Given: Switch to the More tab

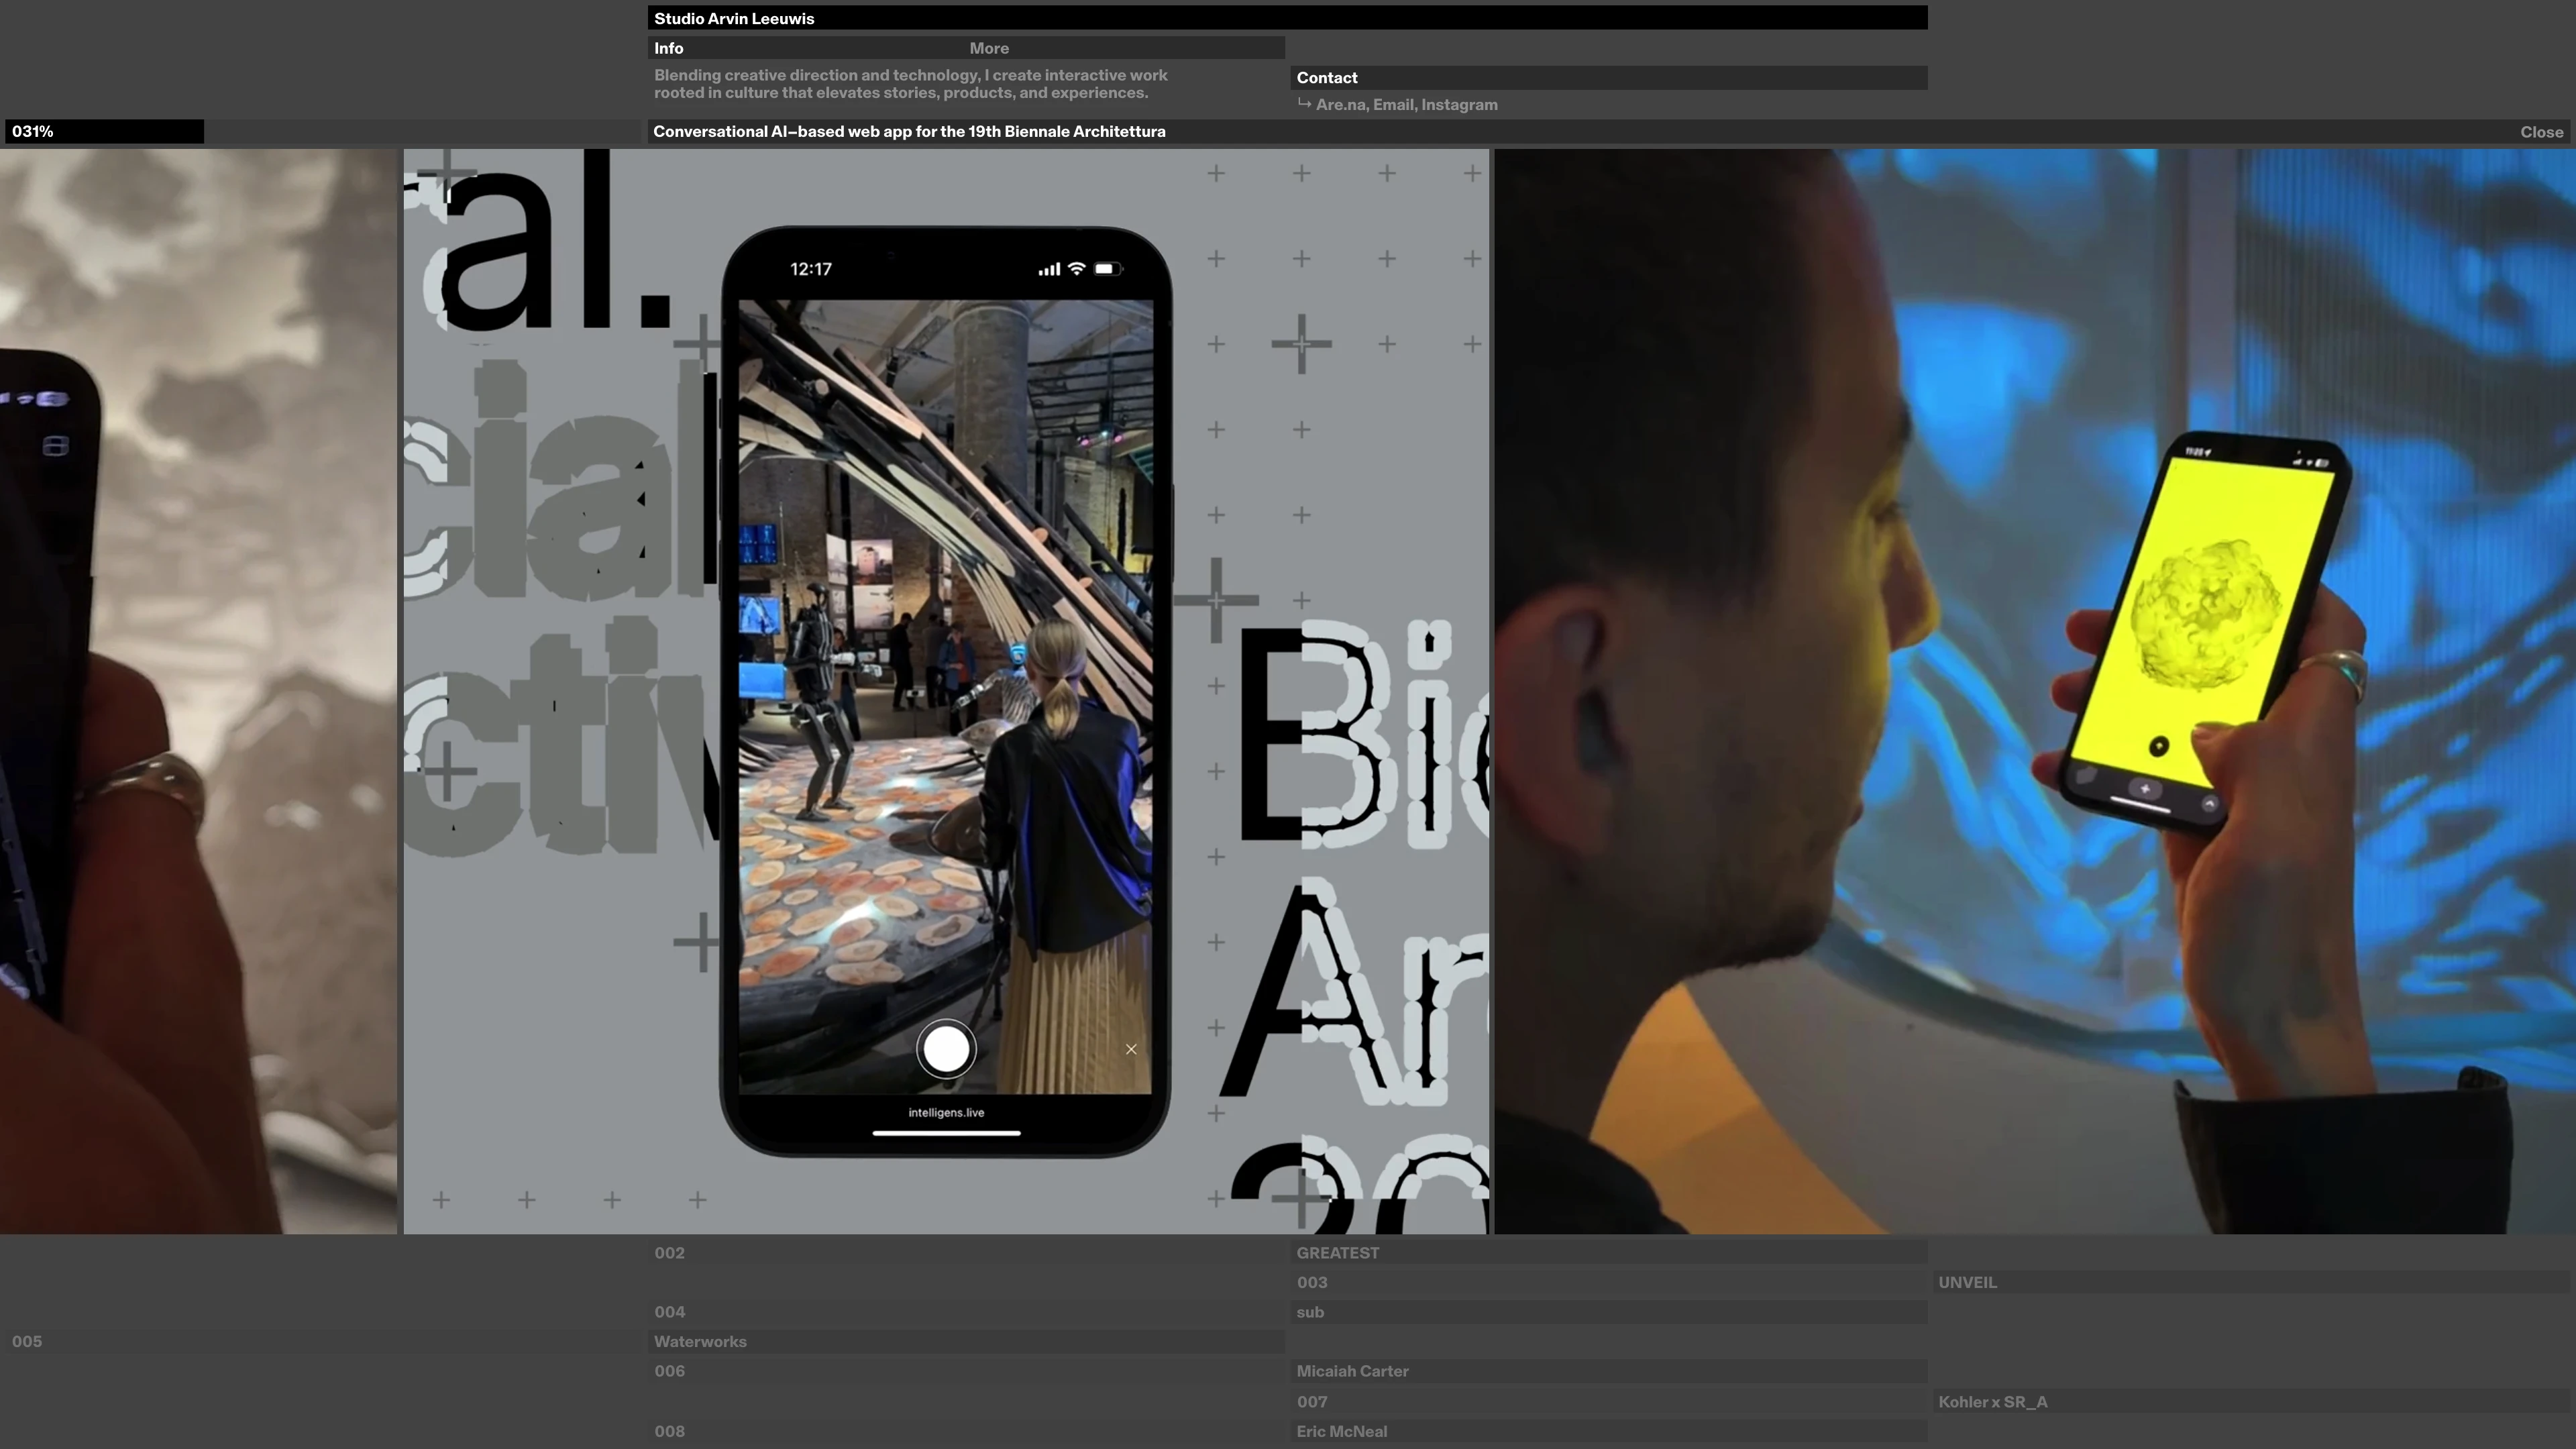Looking at the screenshot, I should 989,48.
